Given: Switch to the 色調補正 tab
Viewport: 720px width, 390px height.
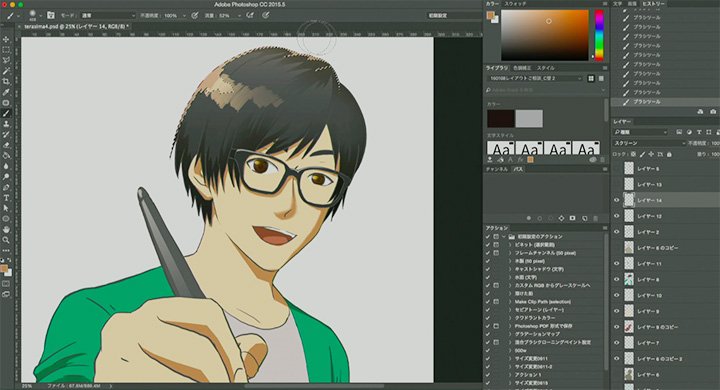Looking at the screenshot, I should pyautogui.click(x=521, y=68).
